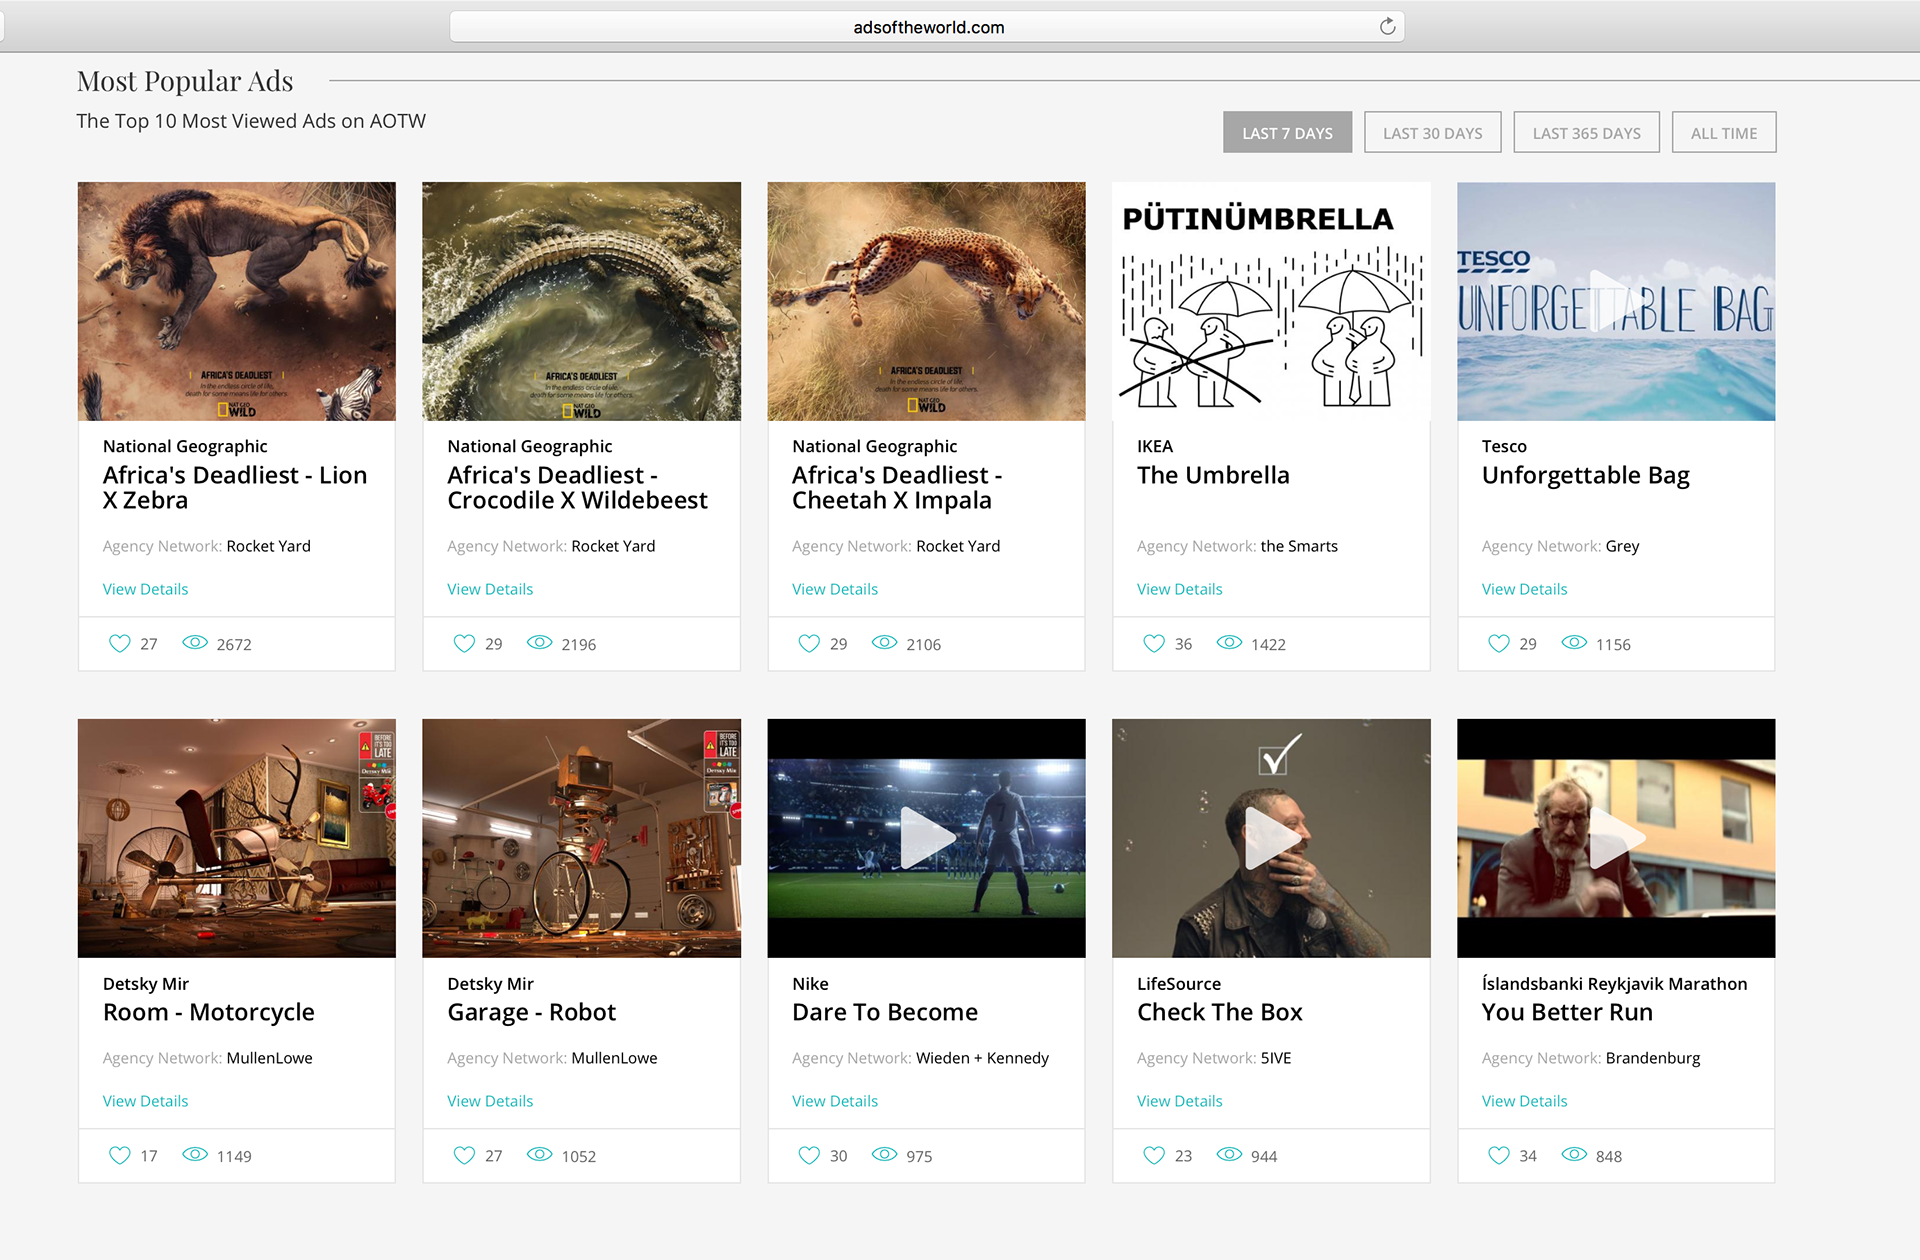Screen dimensions: 1920x1260
Task: Open View Details for Check The Box
Action: (x=1180, y=1101)
